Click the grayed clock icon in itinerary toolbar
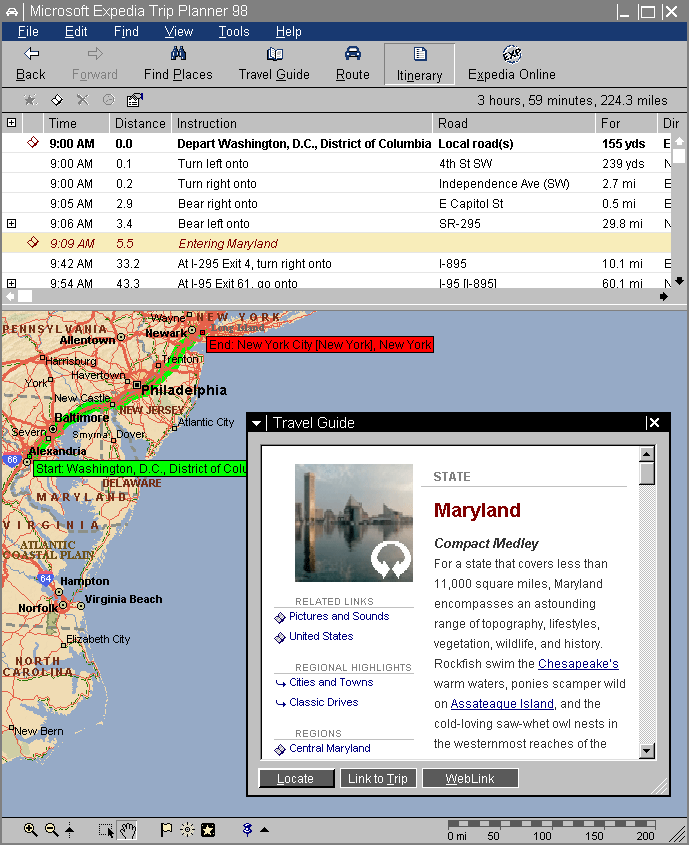Screen dimensions: 689x845 click(x=109, y=100)
